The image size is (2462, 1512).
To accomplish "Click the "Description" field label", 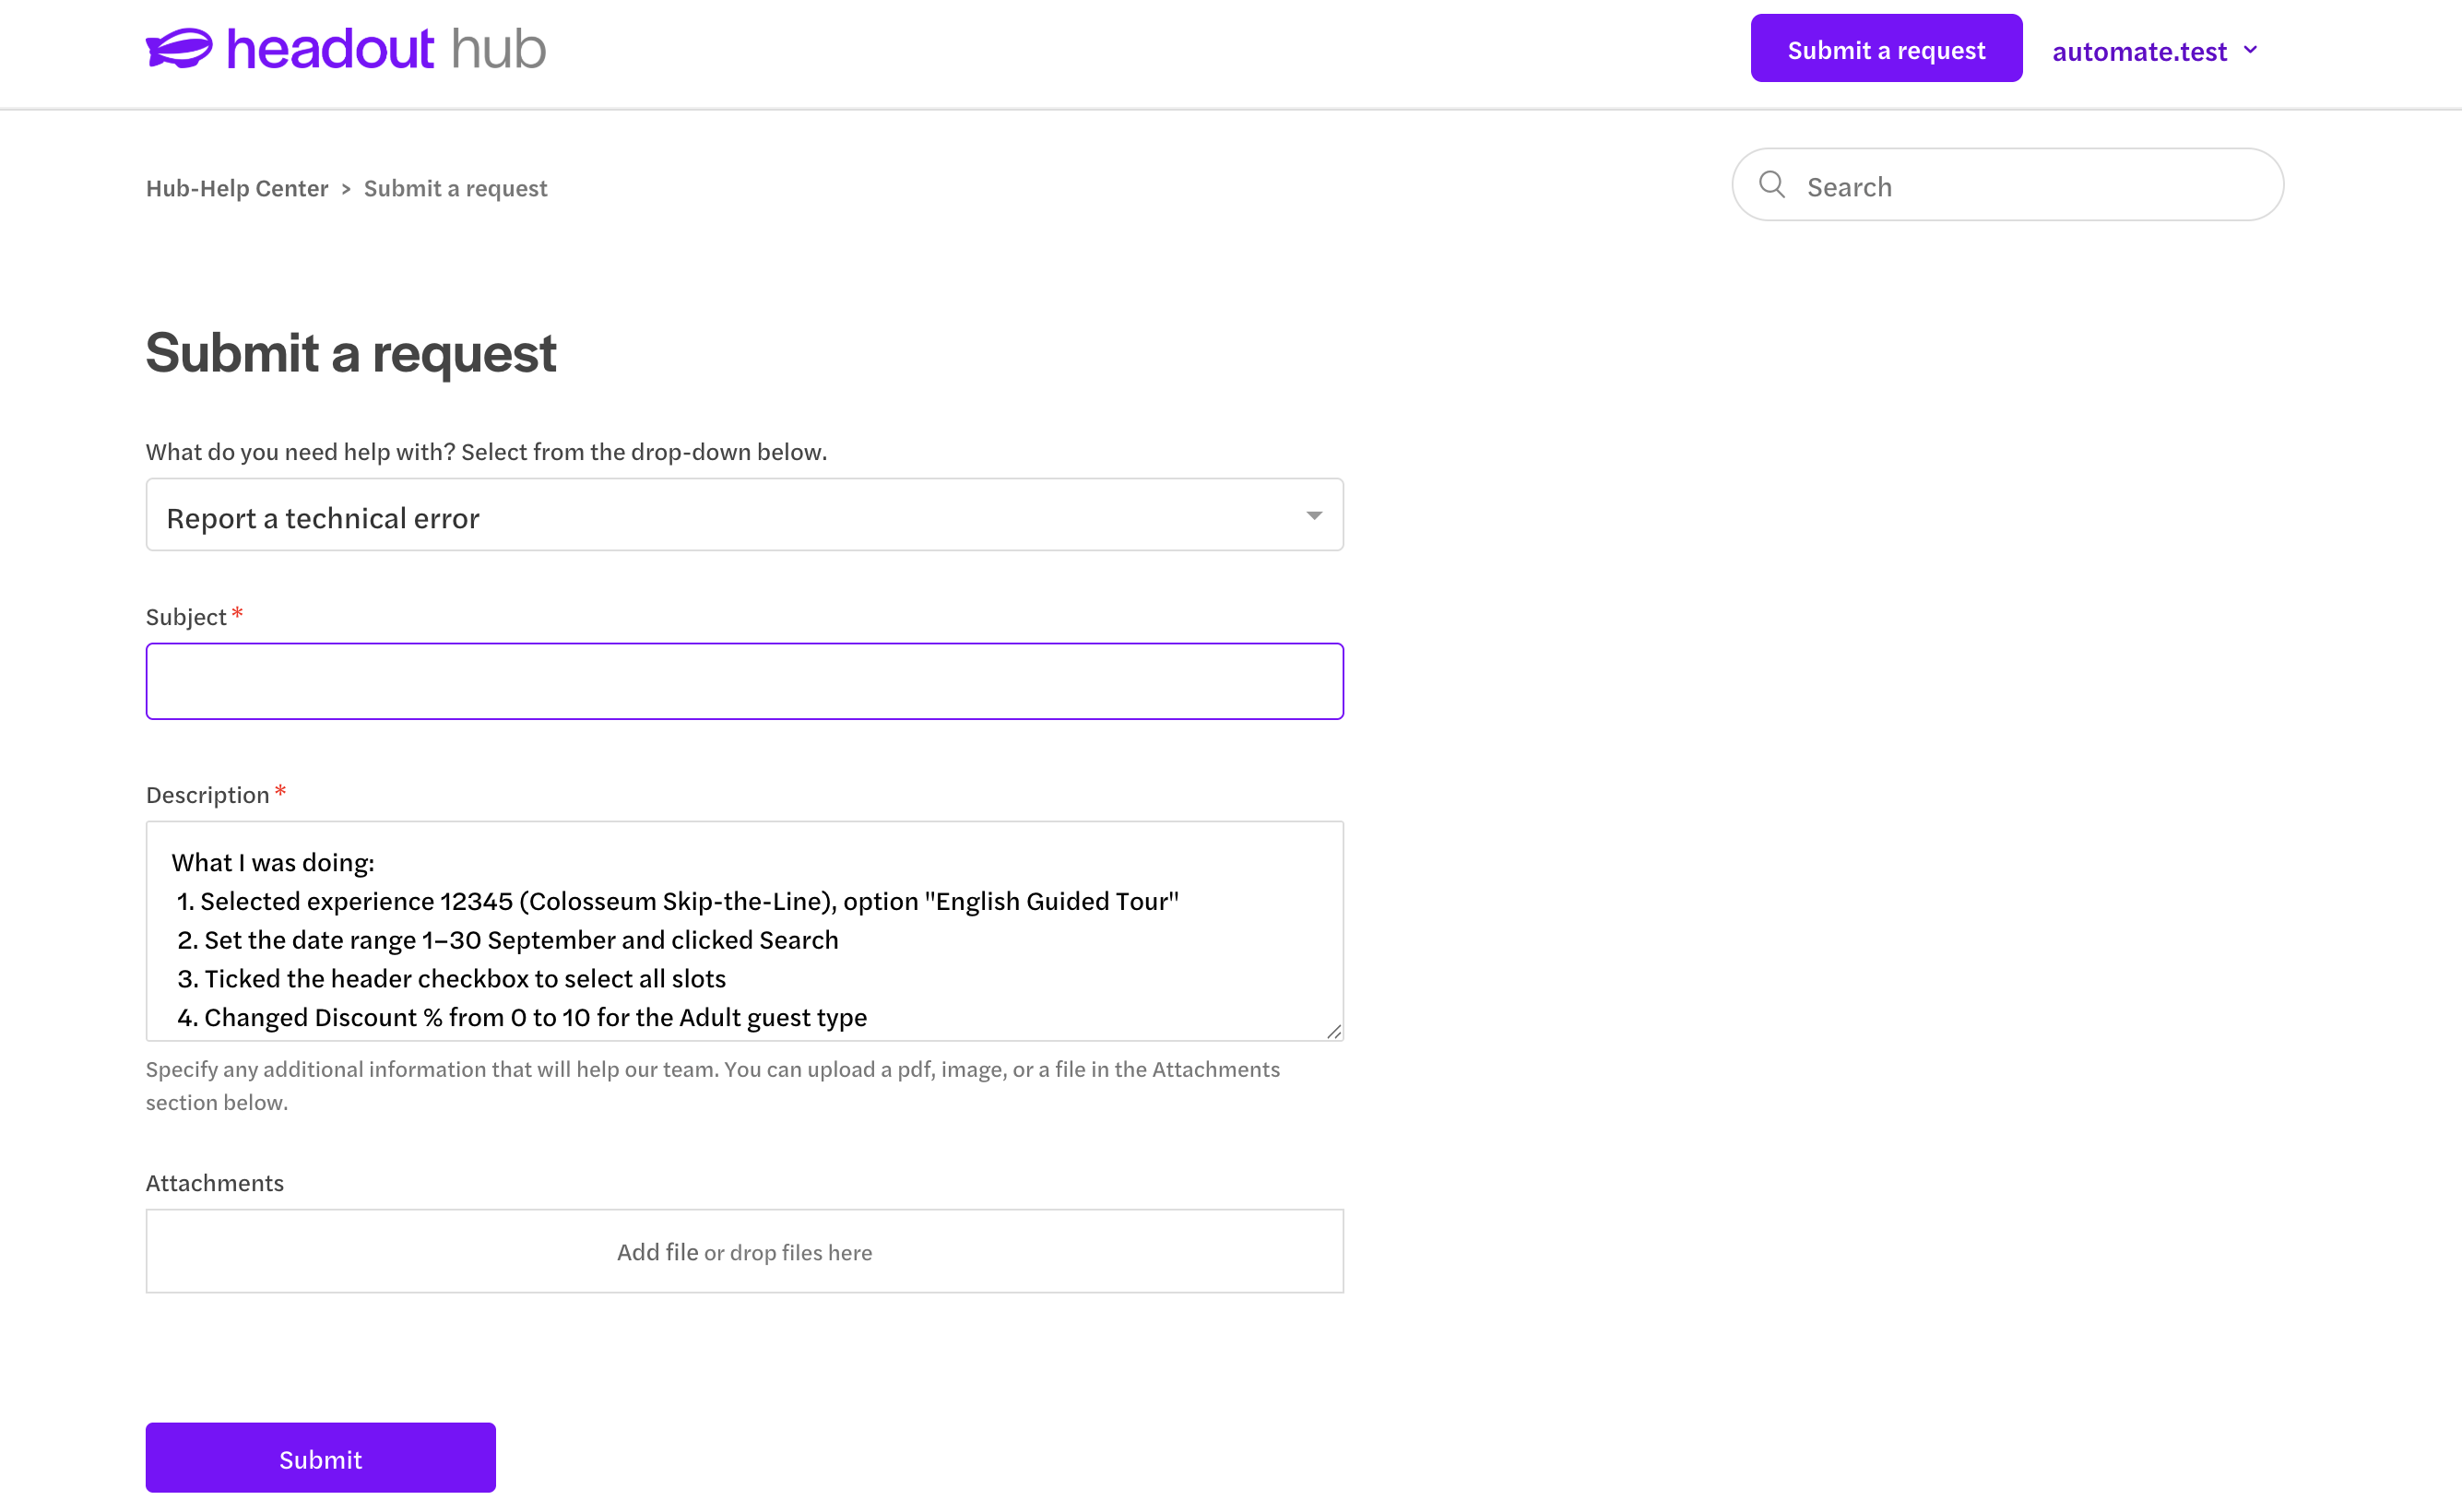I will 208,795.
